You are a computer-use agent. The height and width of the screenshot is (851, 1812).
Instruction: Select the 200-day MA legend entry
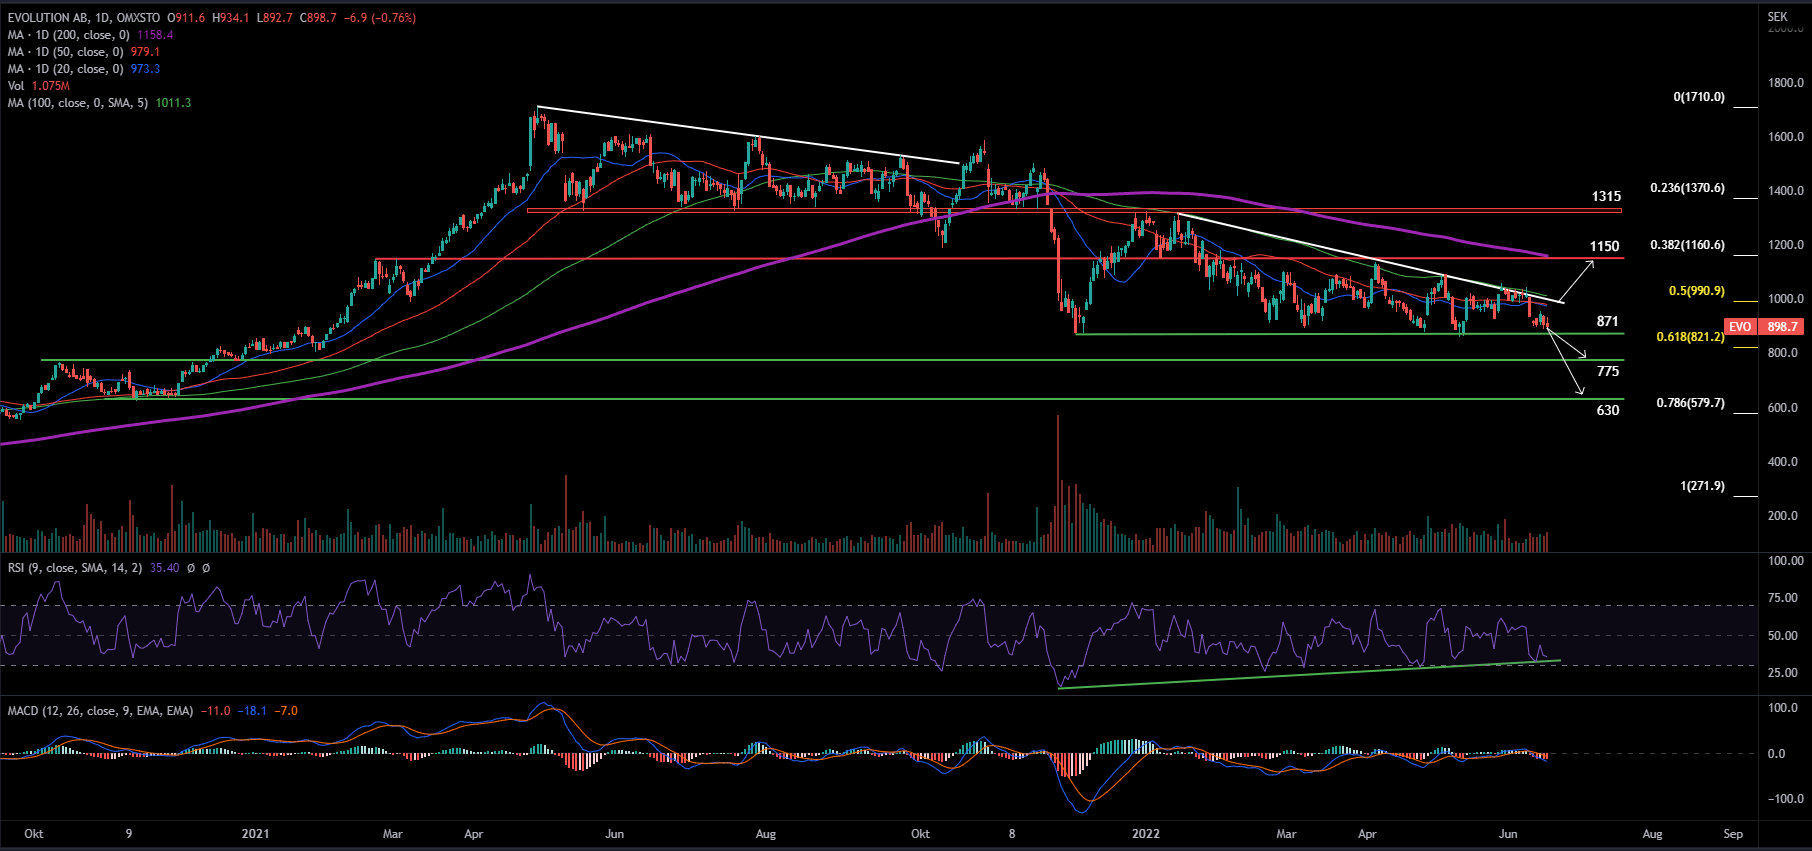coord(68,35)
